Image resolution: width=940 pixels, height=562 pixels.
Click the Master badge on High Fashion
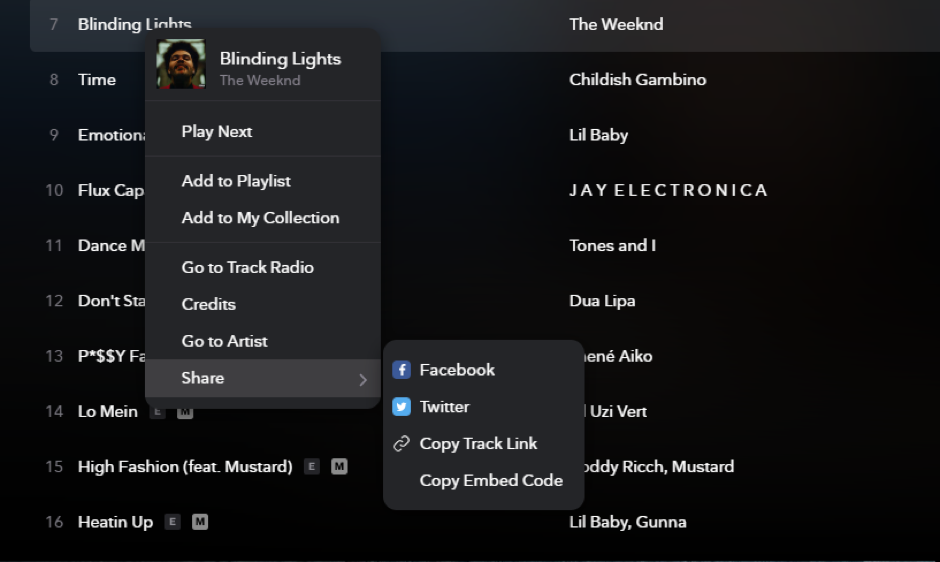[339, 466]
